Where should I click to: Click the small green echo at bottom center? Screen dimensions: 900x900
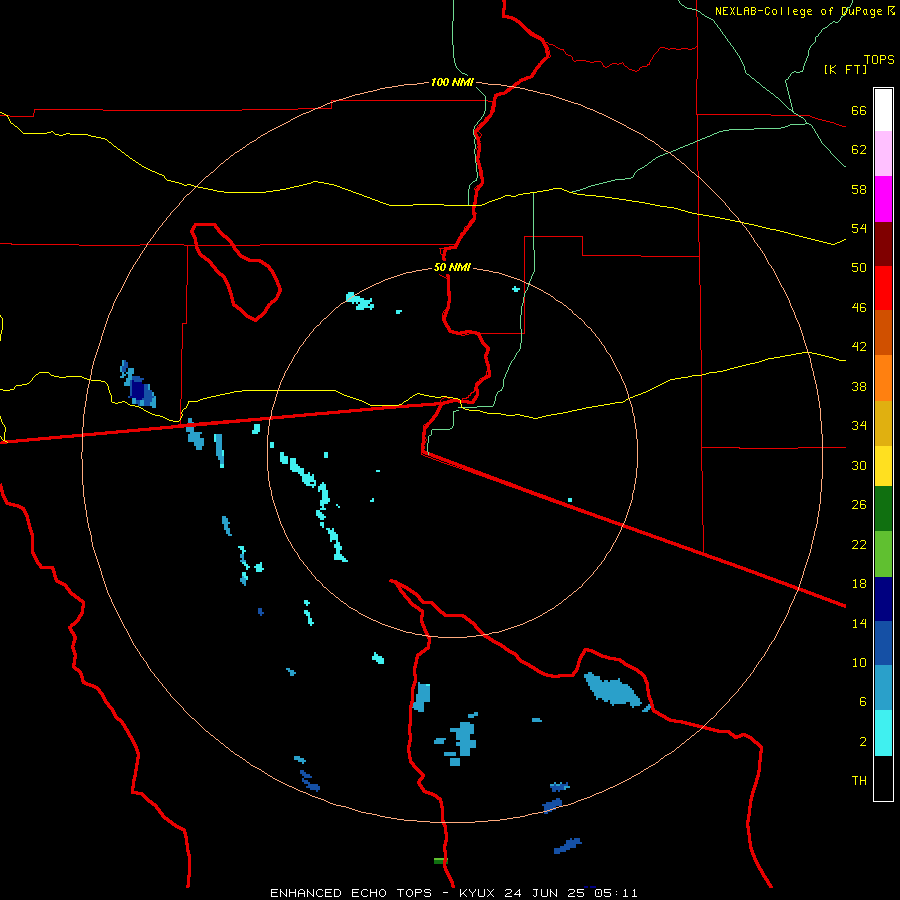tap(440, 860)
